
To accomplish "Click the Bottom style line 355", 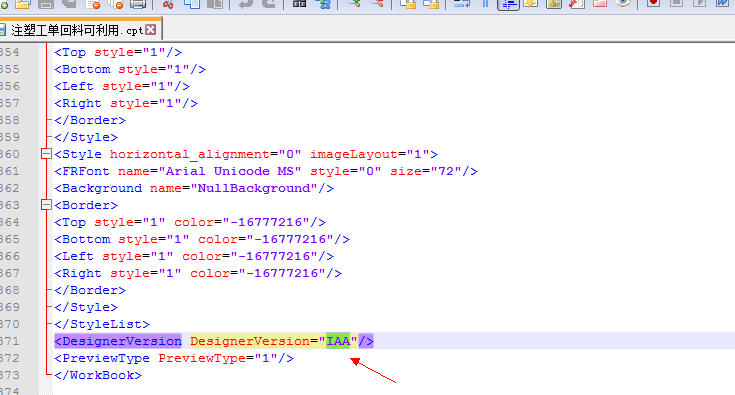I will [130, 69].
